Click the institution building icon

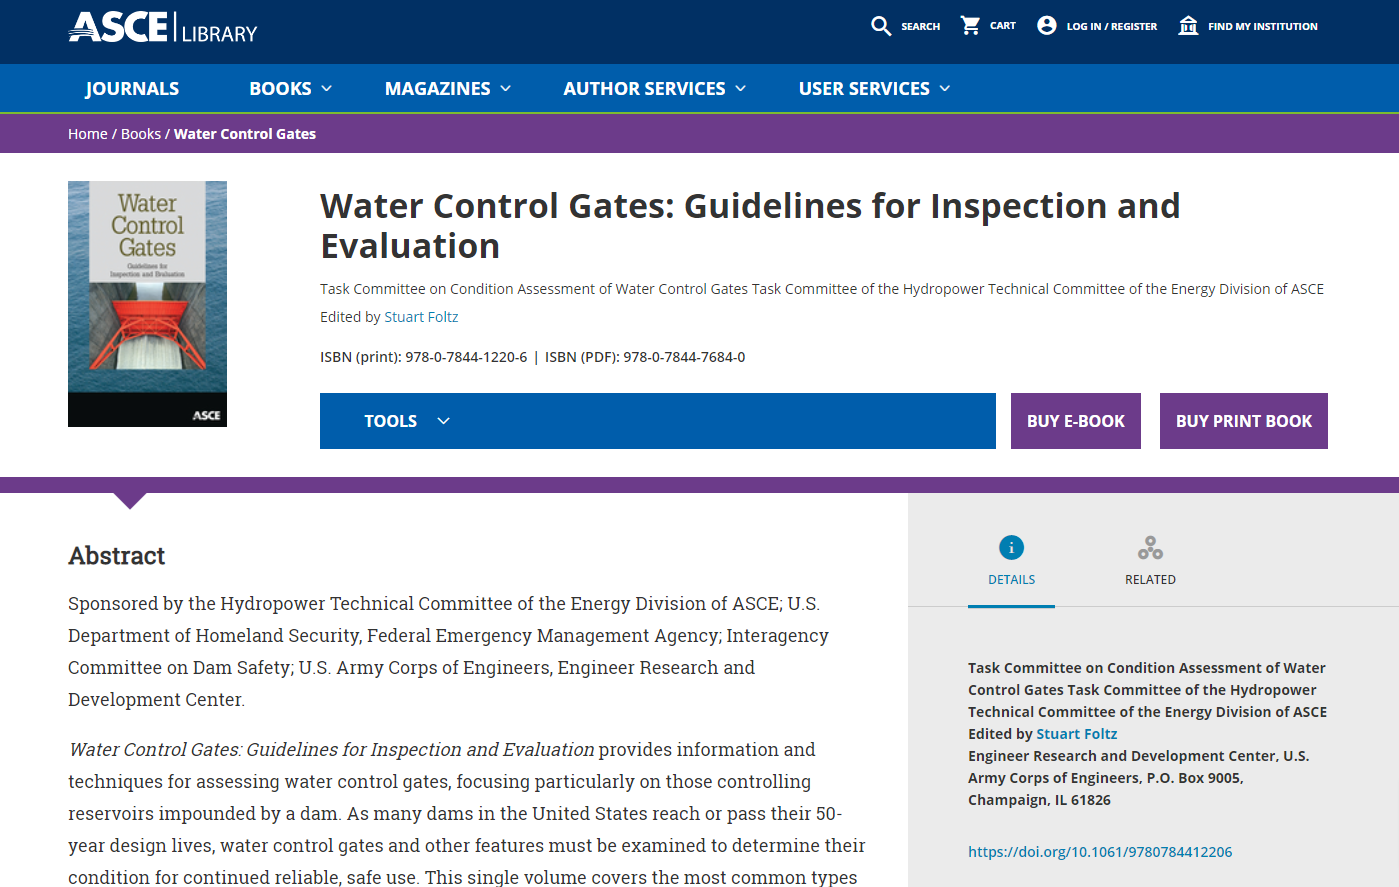pos(1188,26)
